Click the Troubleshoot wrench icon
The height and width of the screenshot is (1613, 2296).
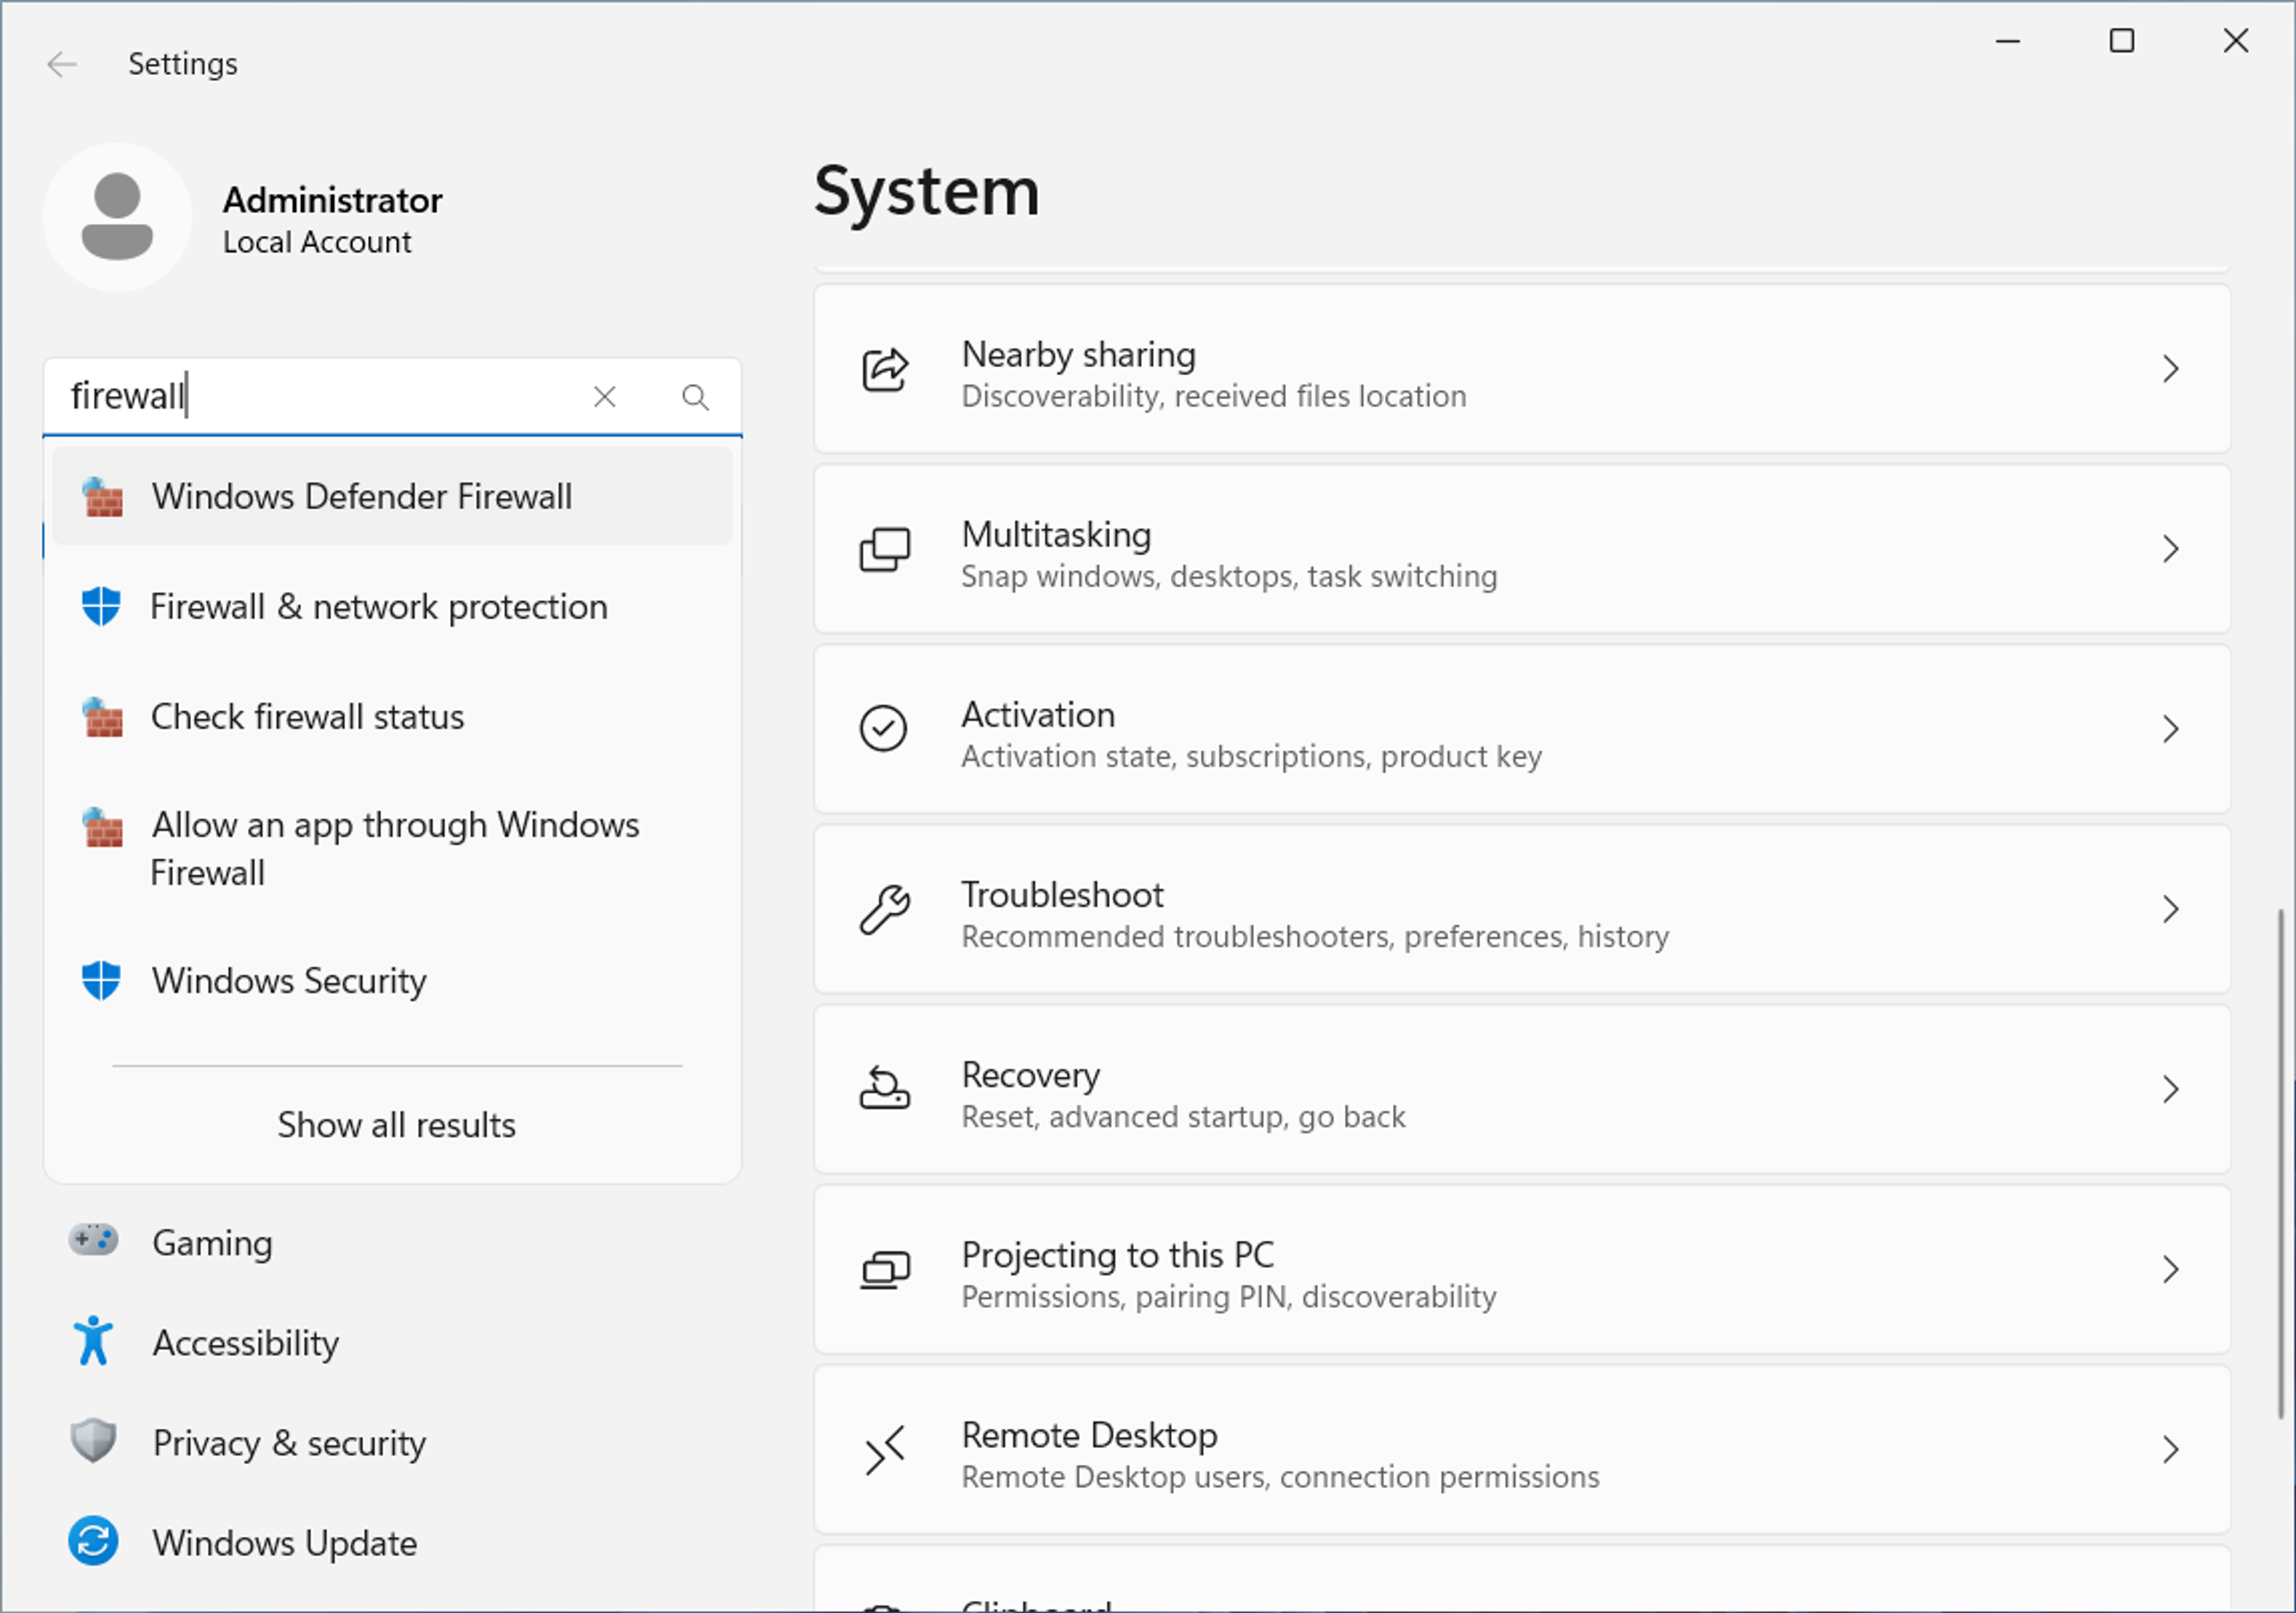coord(885,909)
